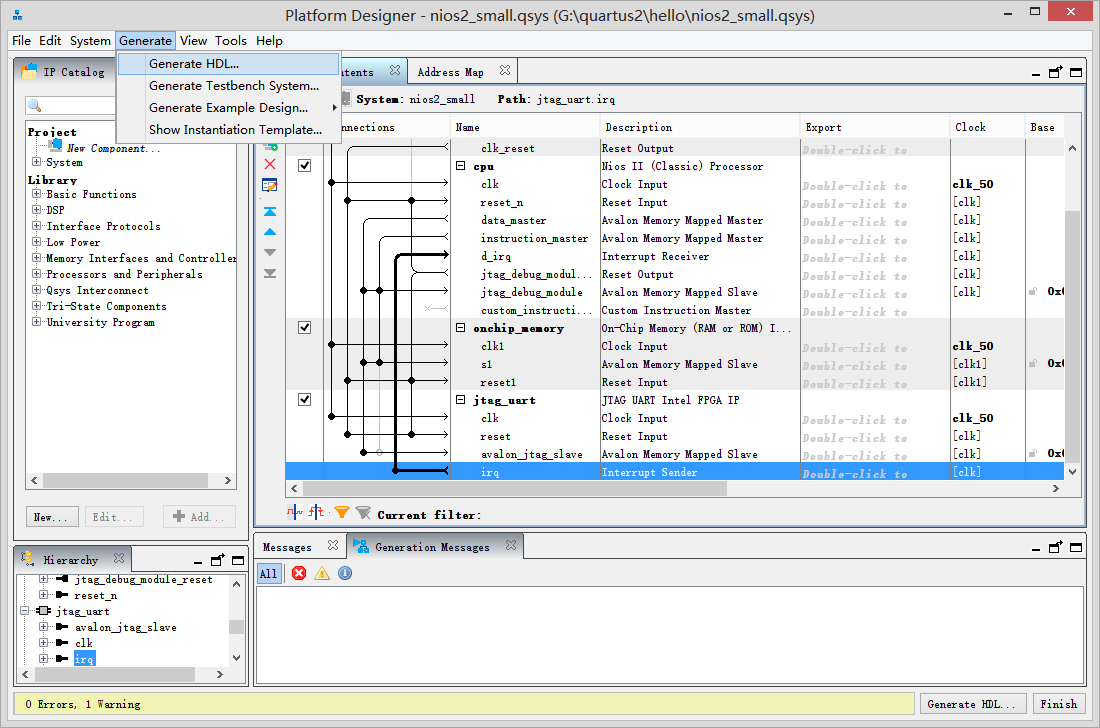Click the orange filter funnel icon
The width and height of the screenshot is (1100, 728).
(x=341, y=513)
